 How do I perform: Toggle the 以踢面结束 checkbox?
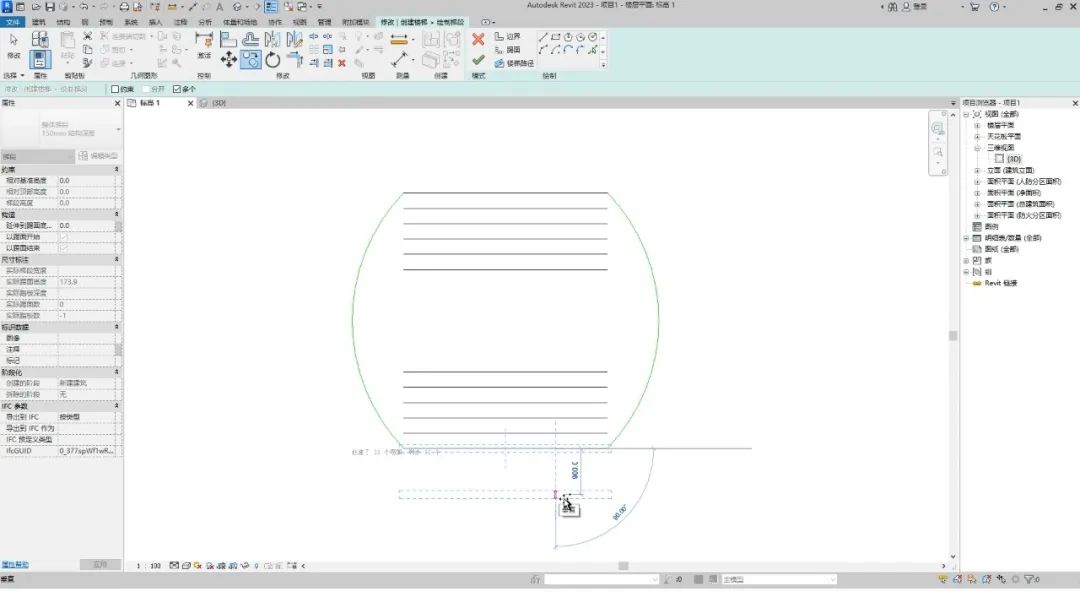coord(63,248)
